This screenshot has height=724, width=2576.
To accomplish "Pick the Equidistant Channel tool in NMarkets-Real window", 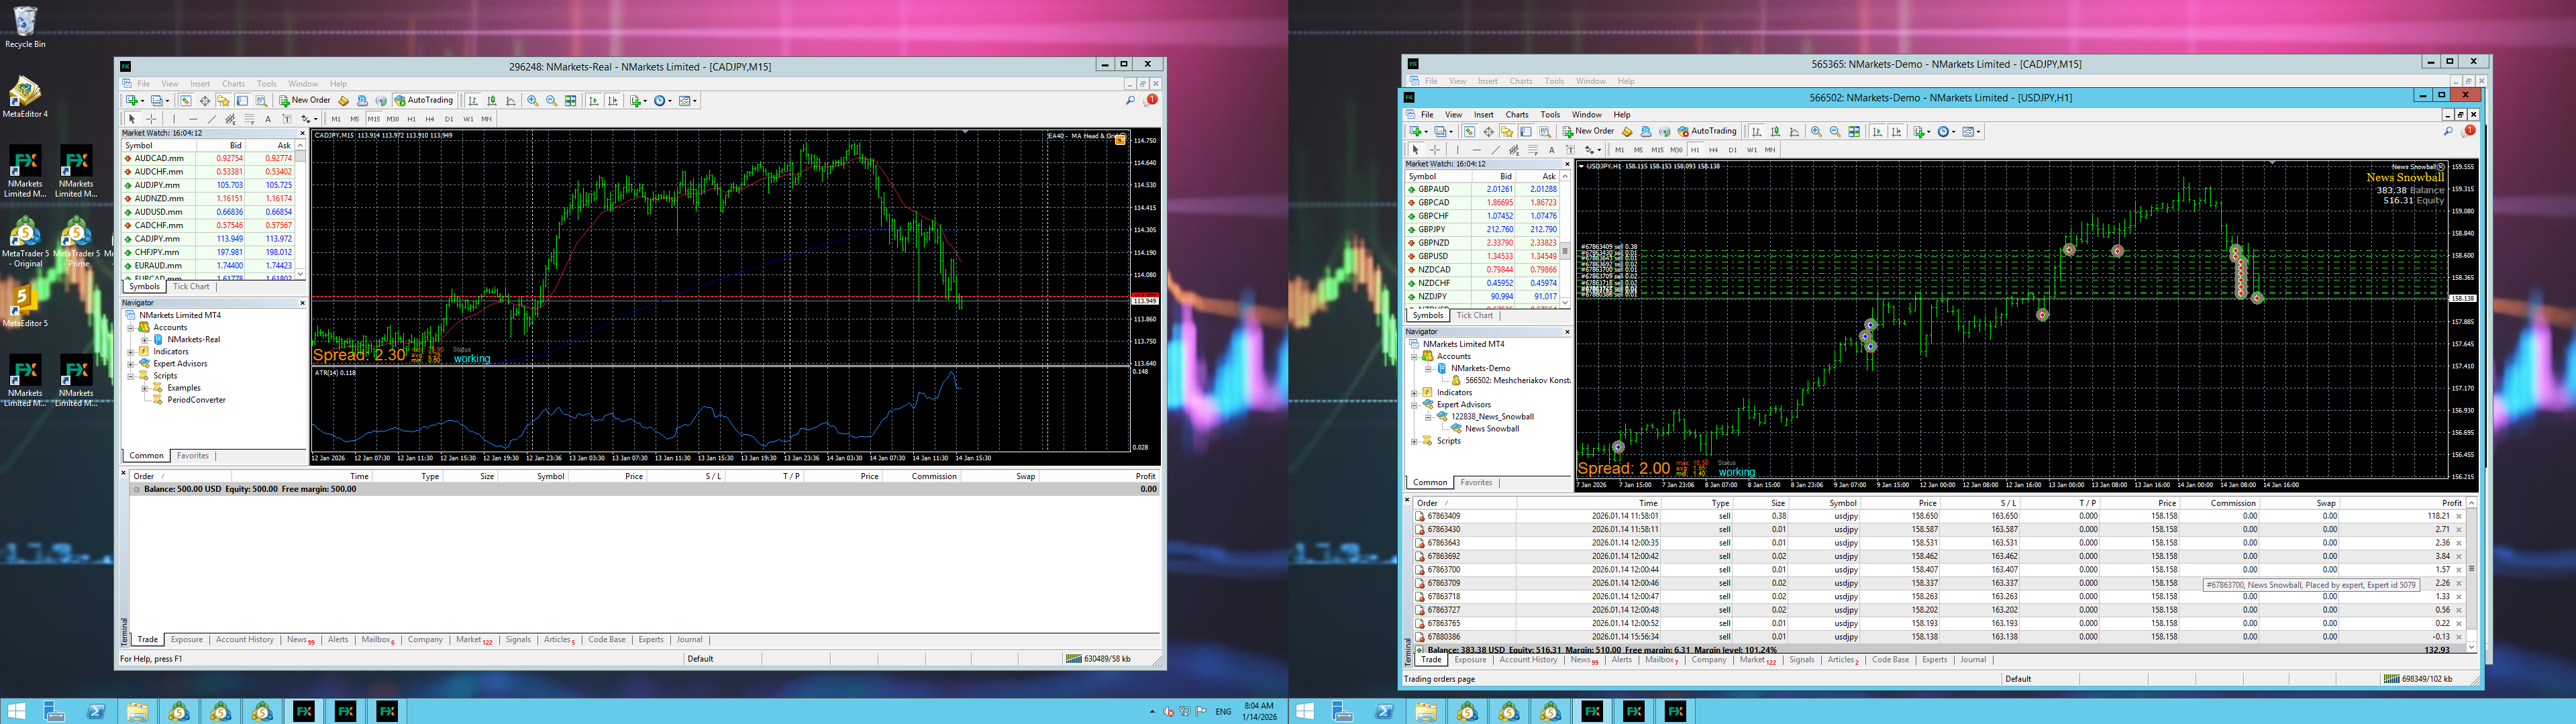I will click(x=231, y=119).
